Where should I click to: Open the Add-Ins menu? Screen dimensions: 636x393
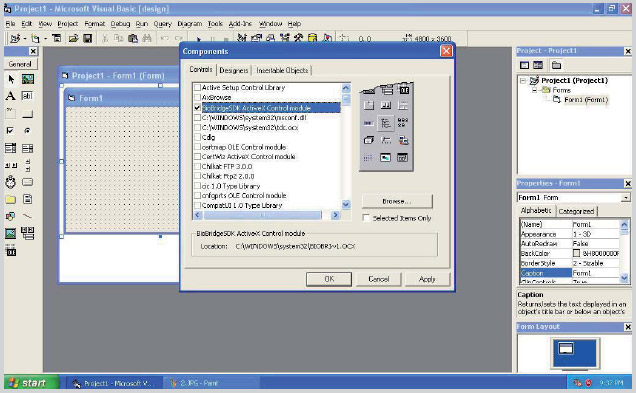[240, 24]
